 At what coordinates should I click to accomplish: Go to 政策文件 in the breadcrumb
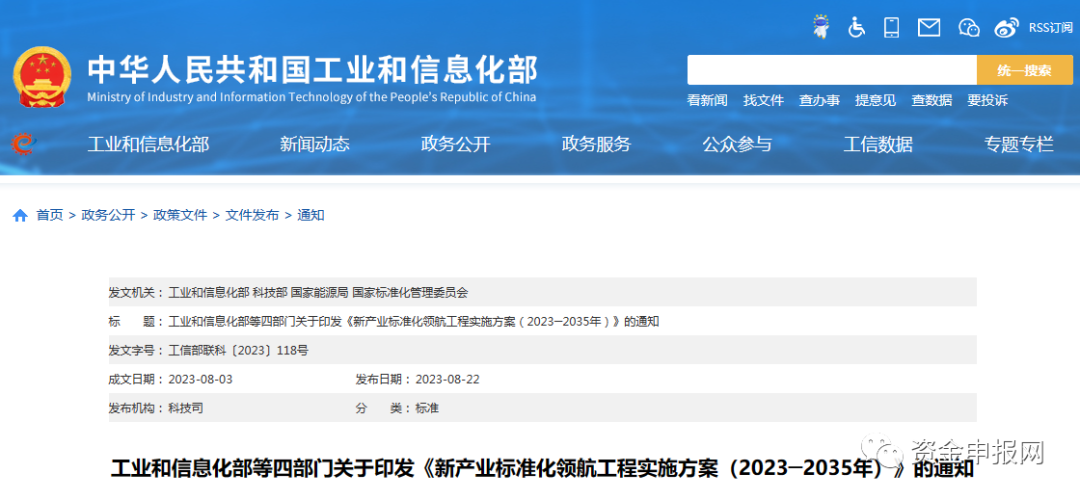click(180, 216)
